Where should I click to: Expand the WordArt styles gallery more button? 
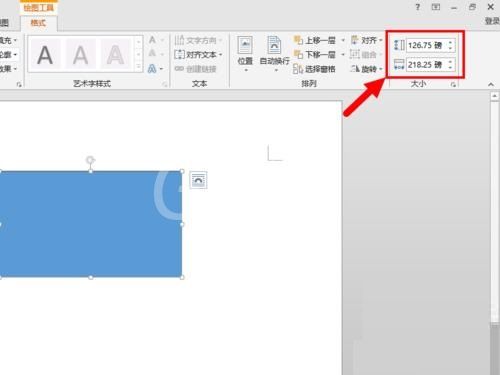click(x=138, y=66)
